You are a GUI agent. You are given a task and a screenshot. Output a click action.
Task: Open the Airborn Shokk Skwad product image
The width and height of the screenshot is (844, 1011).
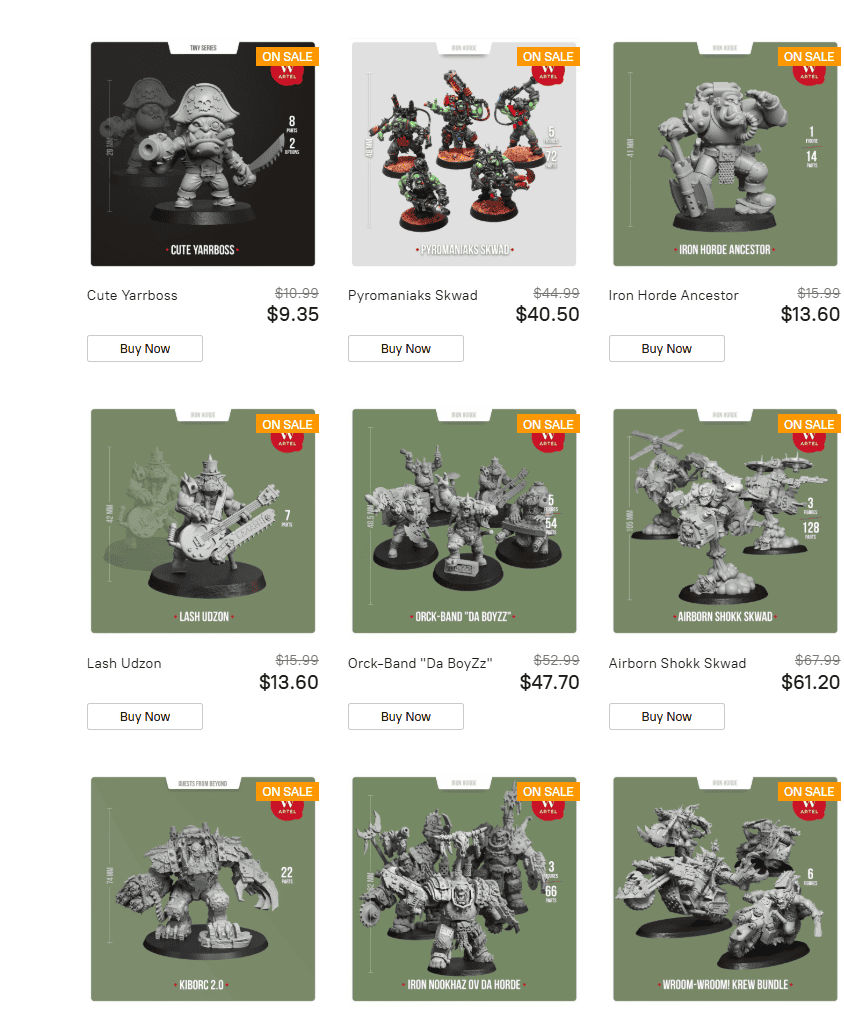pos(725,521)
